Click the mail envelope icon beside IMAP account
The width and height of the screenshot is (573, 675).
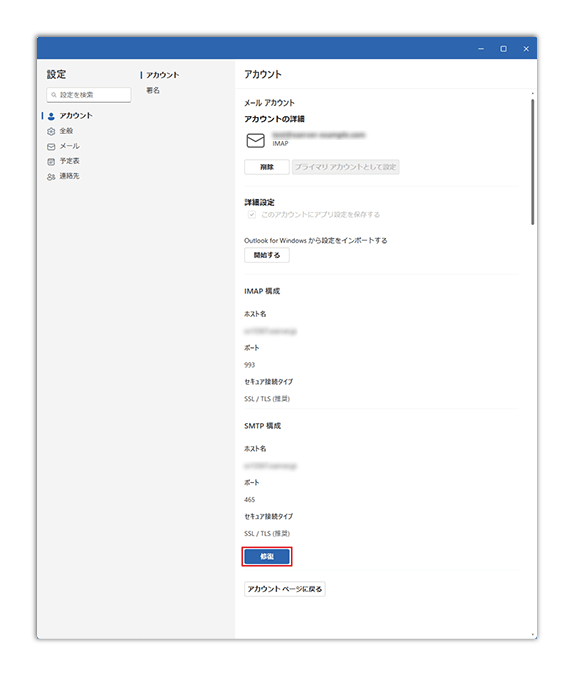pos(256,140)
